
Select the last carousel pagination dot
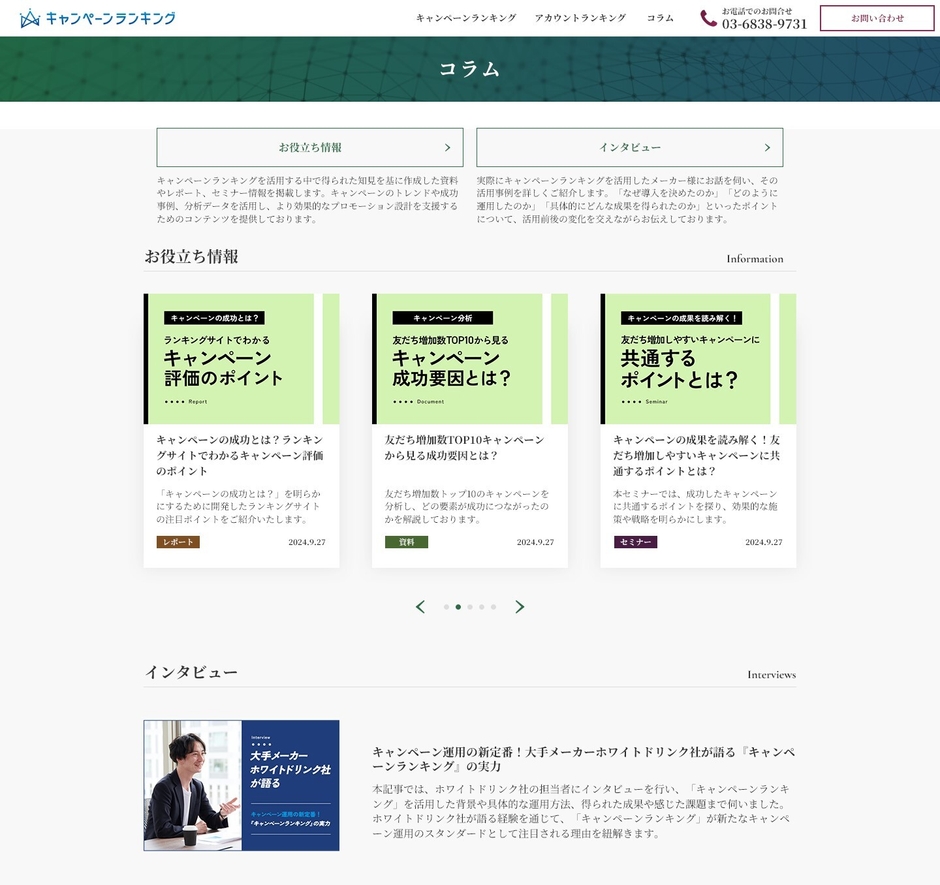point(493,607)
